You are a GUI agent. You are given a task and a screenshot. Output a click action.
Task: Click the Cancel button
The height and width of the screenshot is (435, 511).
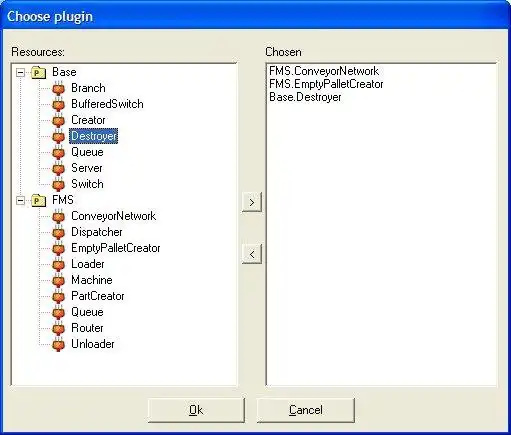pos(305,410)
